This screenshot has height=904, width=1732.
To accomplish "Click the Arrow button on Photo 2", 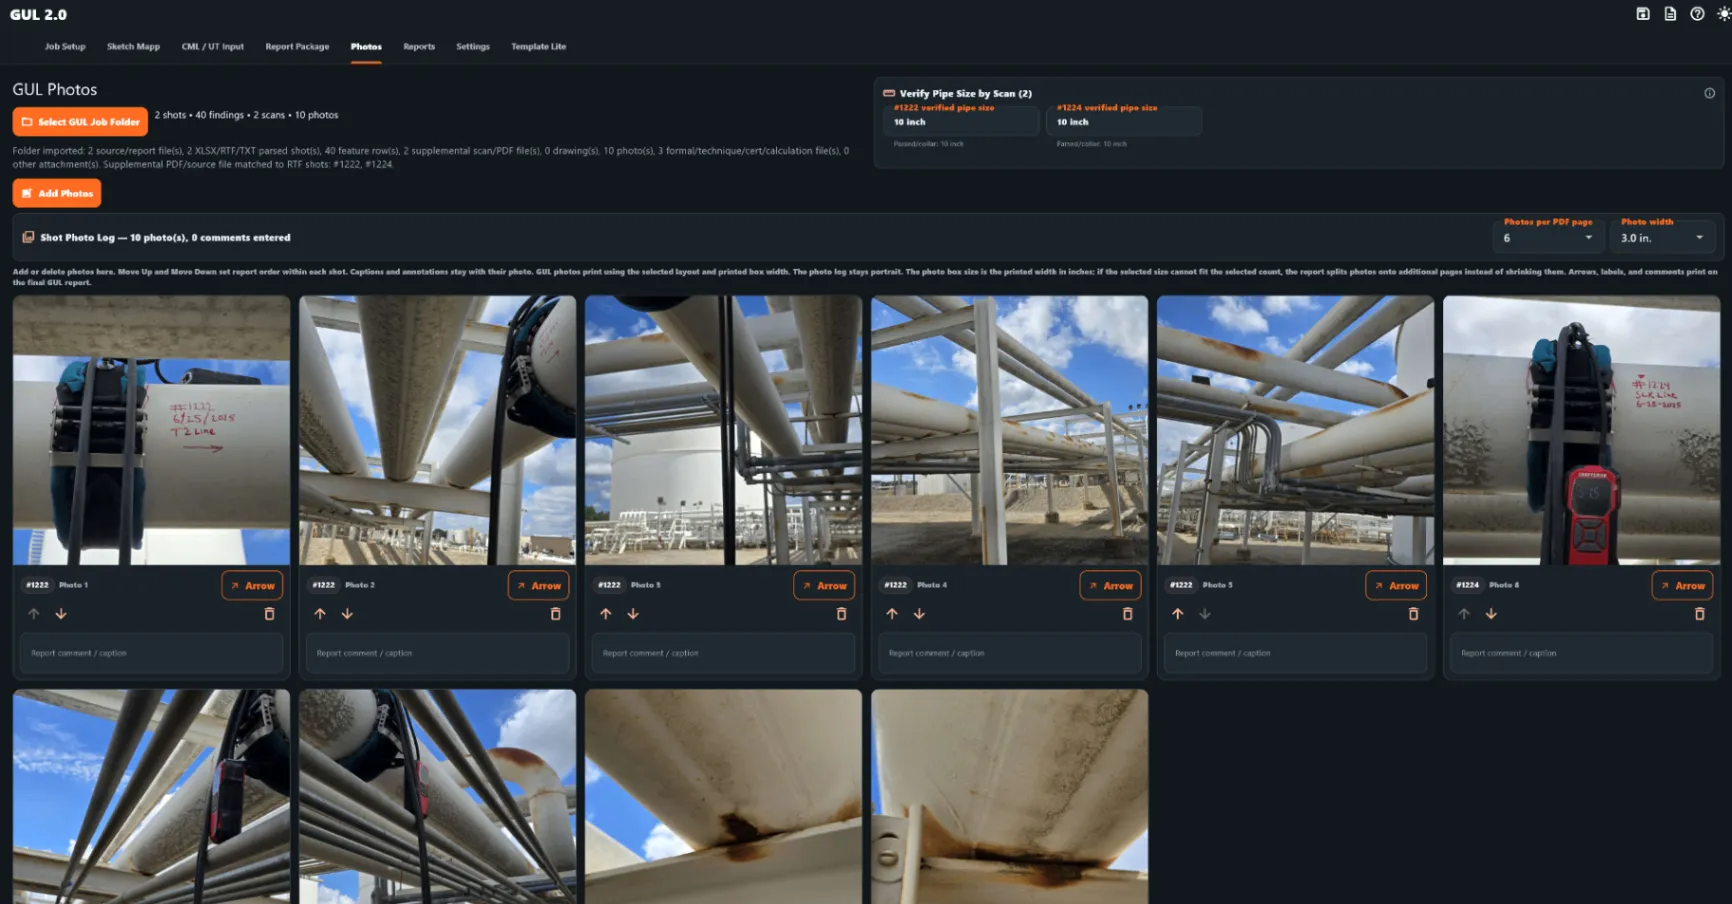I will click(538, 586).
